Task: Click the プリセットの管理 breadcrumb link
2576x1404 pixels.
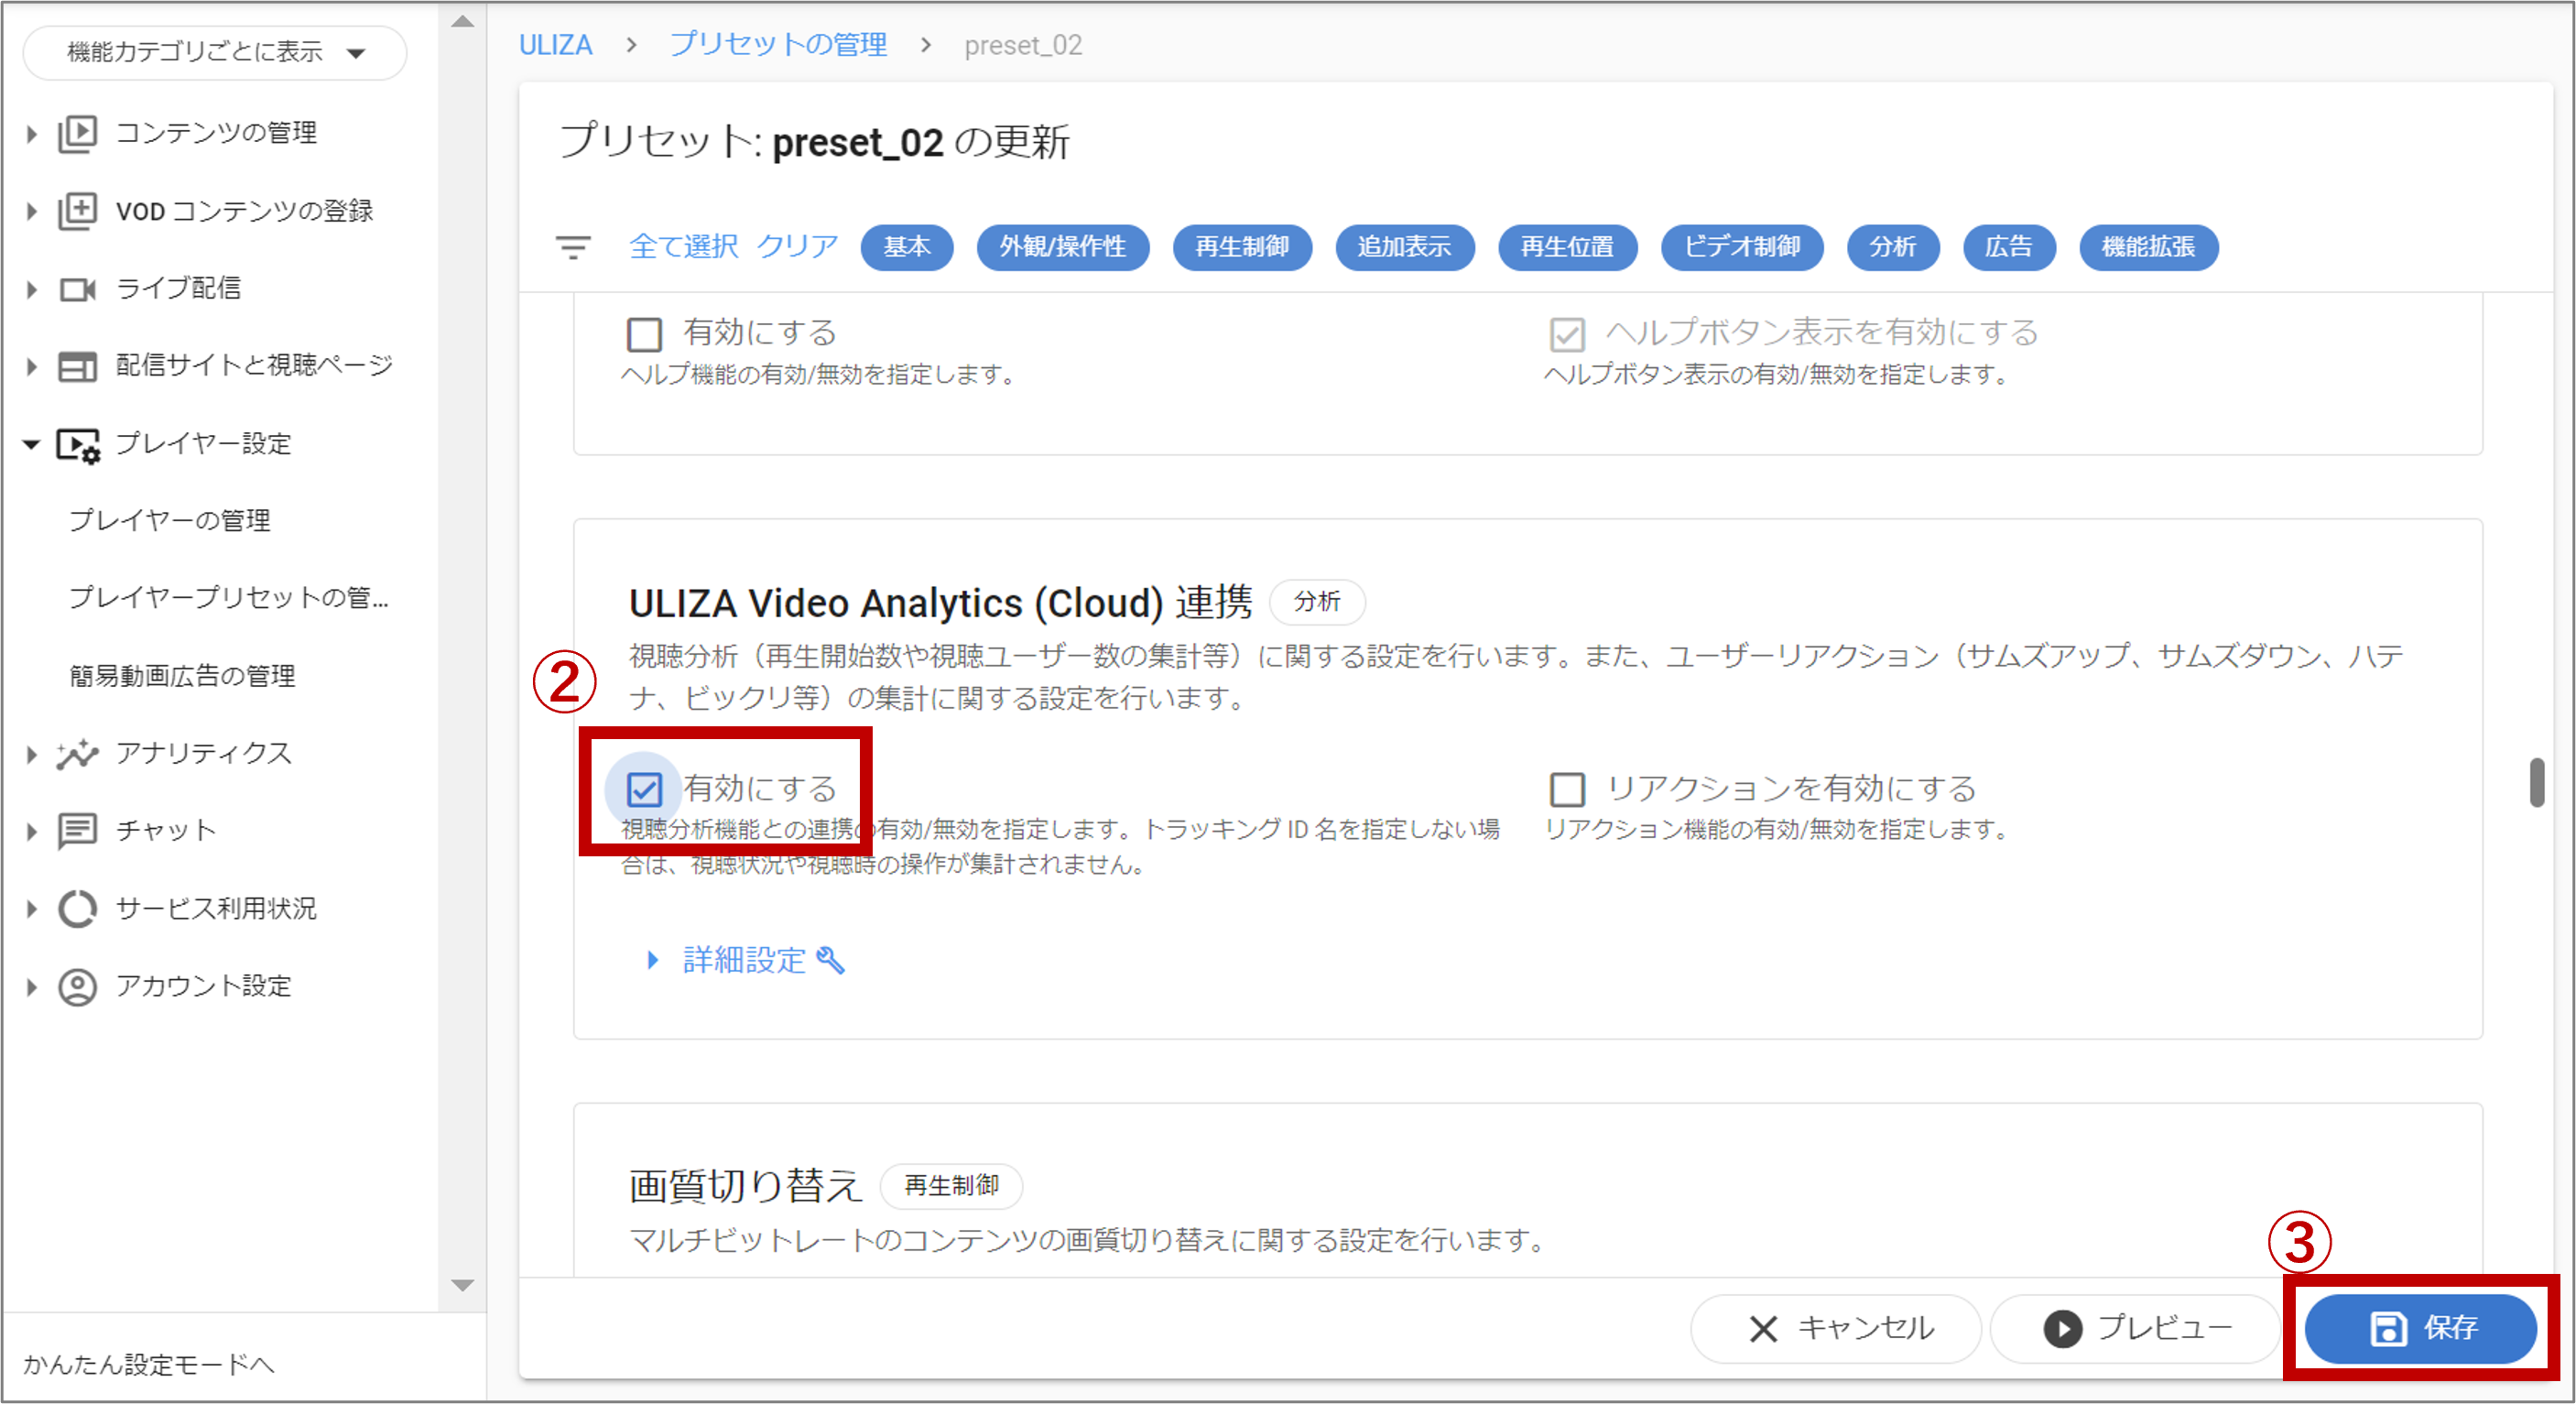Action: [778, 45]
